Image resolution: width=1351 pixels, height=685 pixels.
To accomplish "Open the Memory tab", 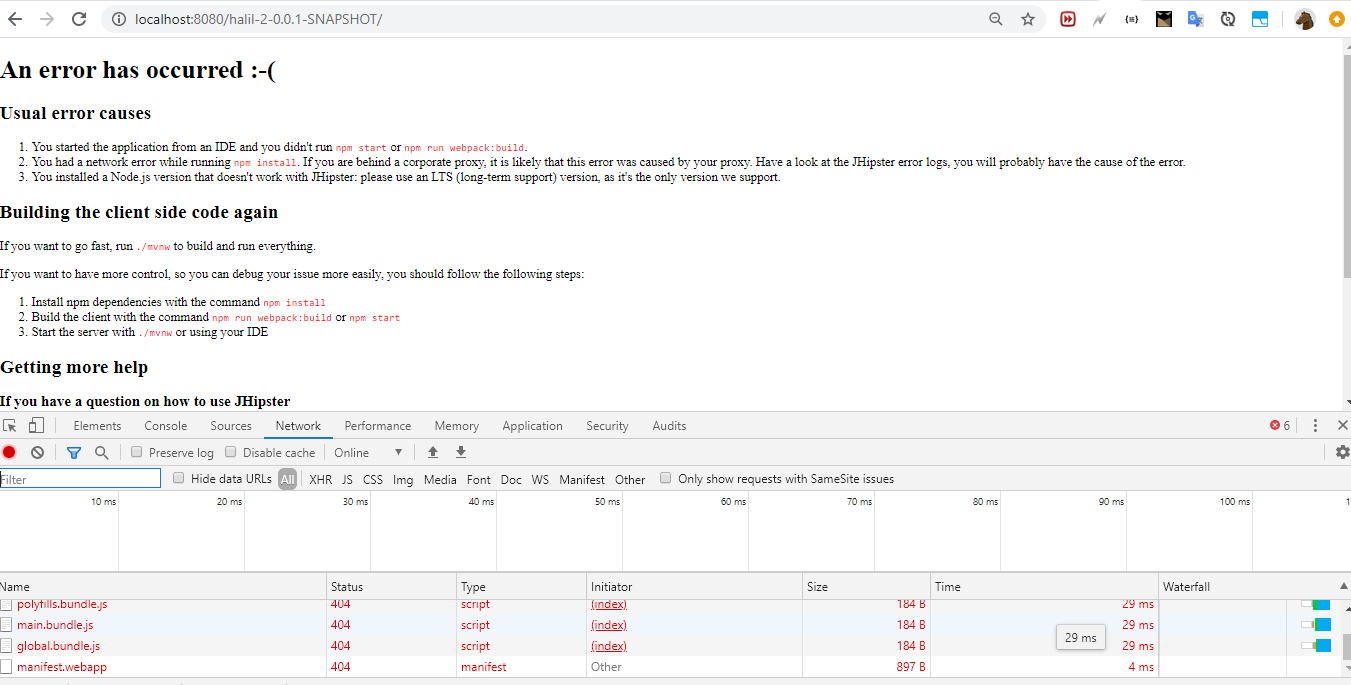I will pos(457,425).
